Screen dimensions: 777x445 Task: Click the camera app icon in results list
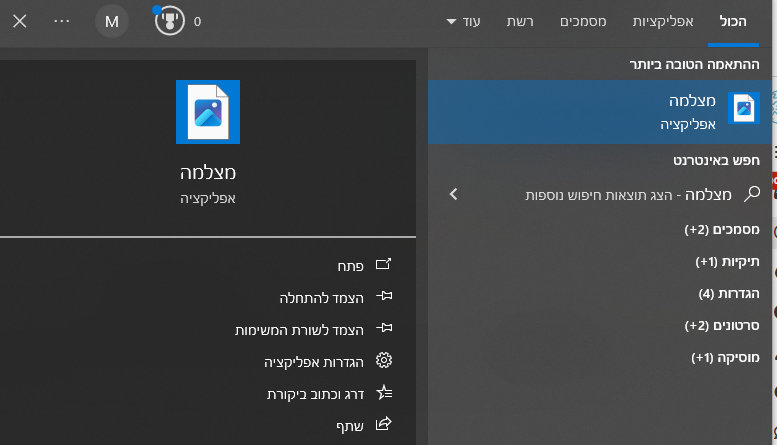pos(744,108)
